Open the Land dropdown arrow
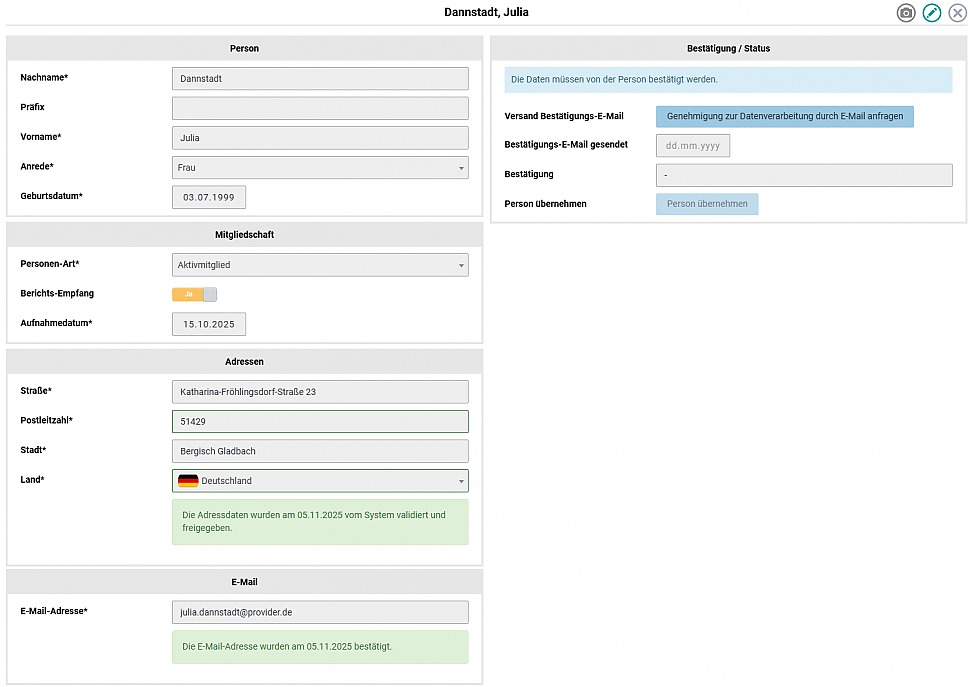Image resolution: width=970 pixels, height=687 pixels. click(461, 481)
